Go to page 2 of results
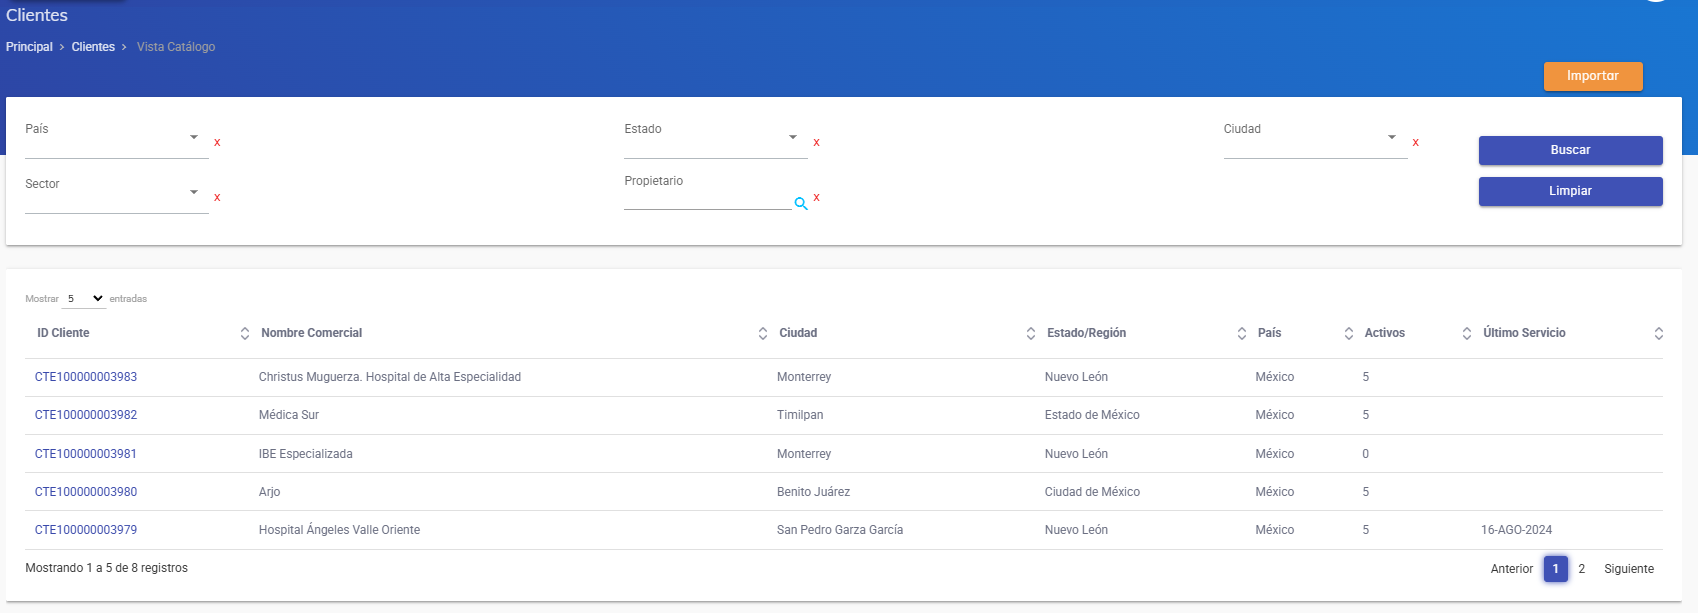This screenshot has height=613, width=1698. pyautogui.click(x=1581, y=569)
